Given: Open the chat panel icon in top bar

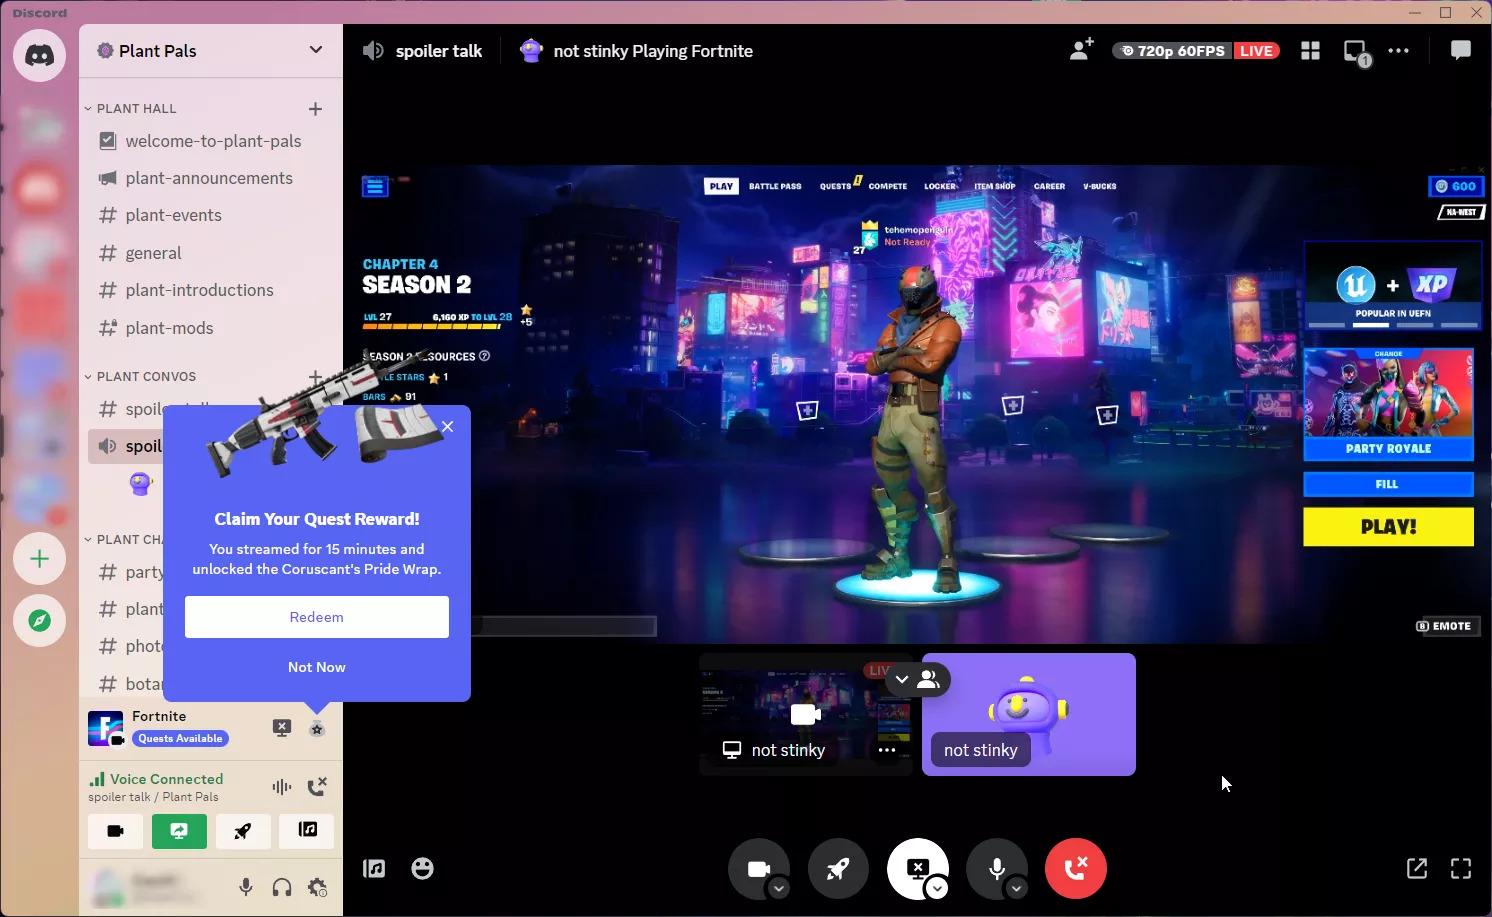Looking at the screenshot, I should (1460, 50).
